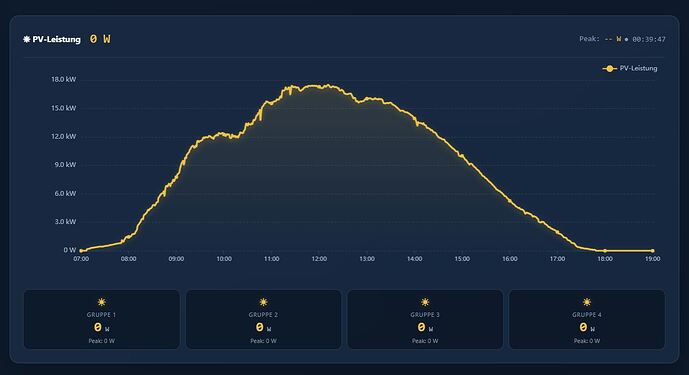Click the 0 W value in Gruppe 1 card
689x375 pixels.
tap(102, 328)
